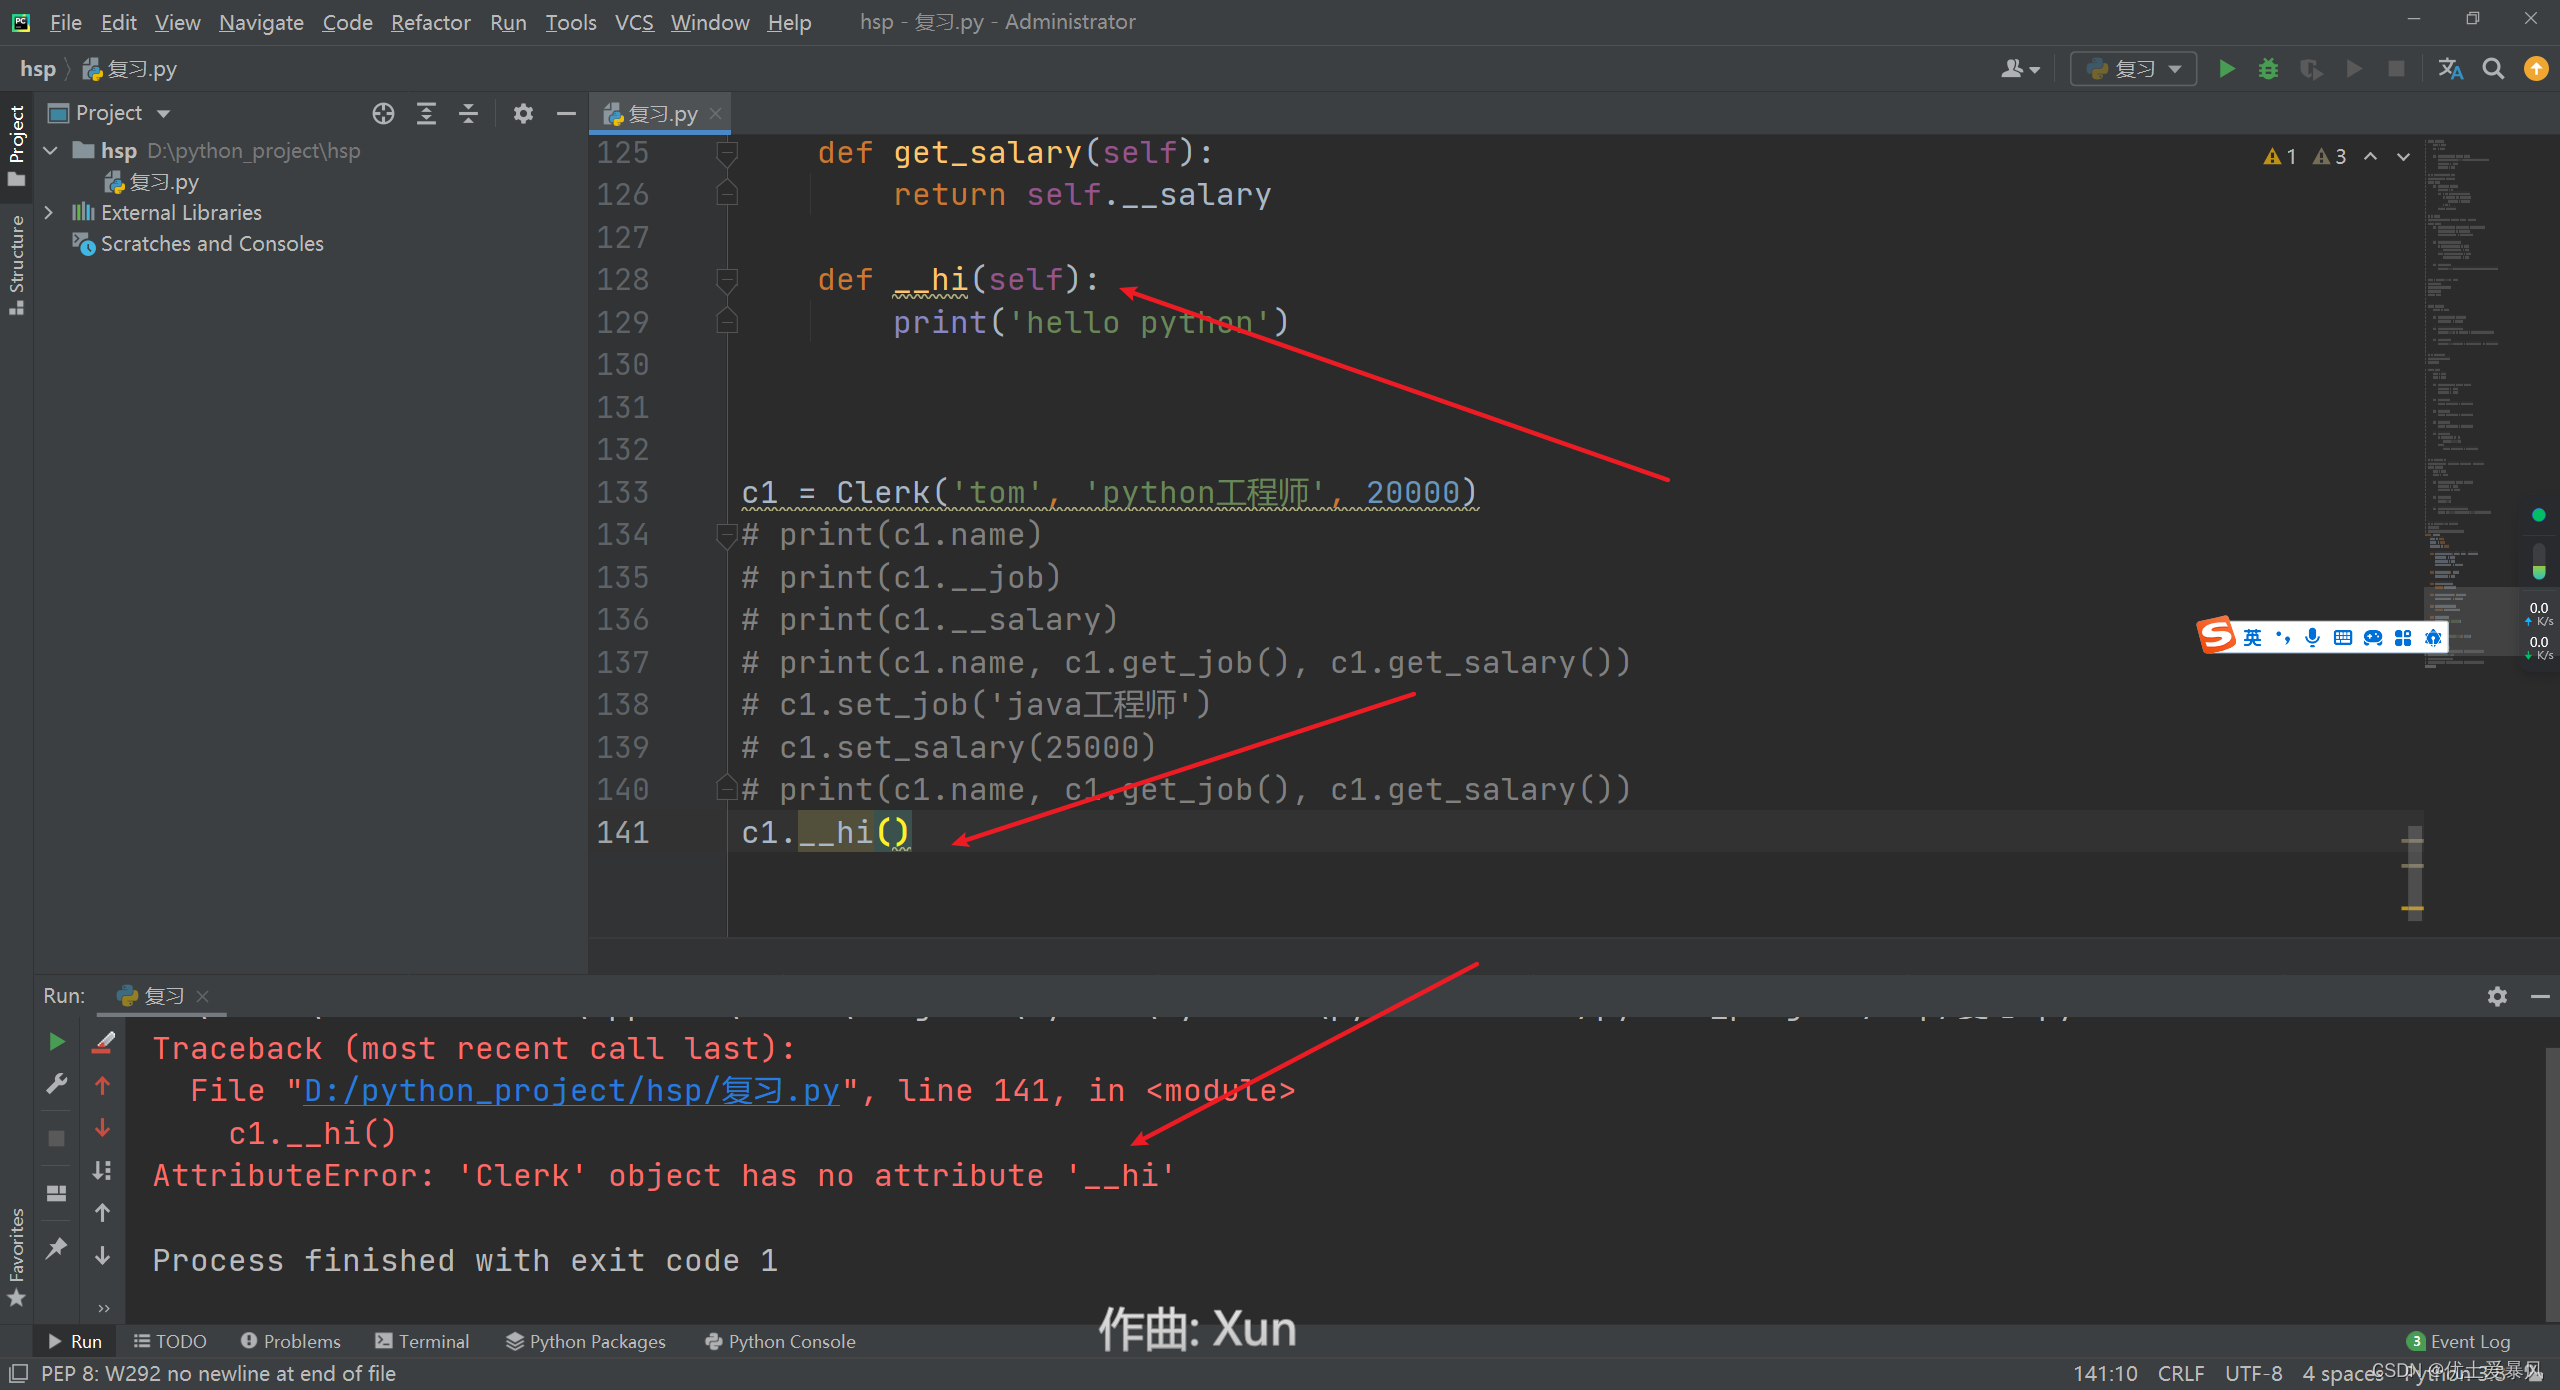Go to next highlighted error arrow
The image size is (2560, 1390).
tap(2403, 157)
